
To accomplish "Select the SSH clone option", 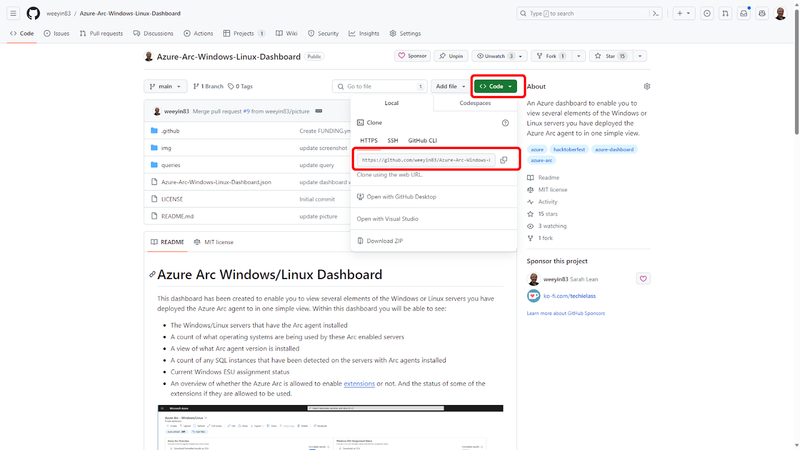I will pos(392,140).
